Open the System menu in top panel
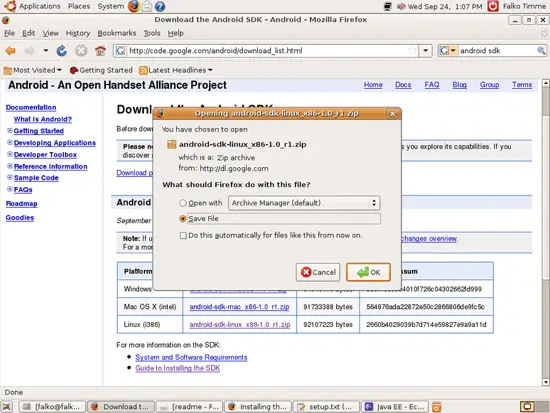The height and width of the screenshot is (413, 550). coord(110,6)
